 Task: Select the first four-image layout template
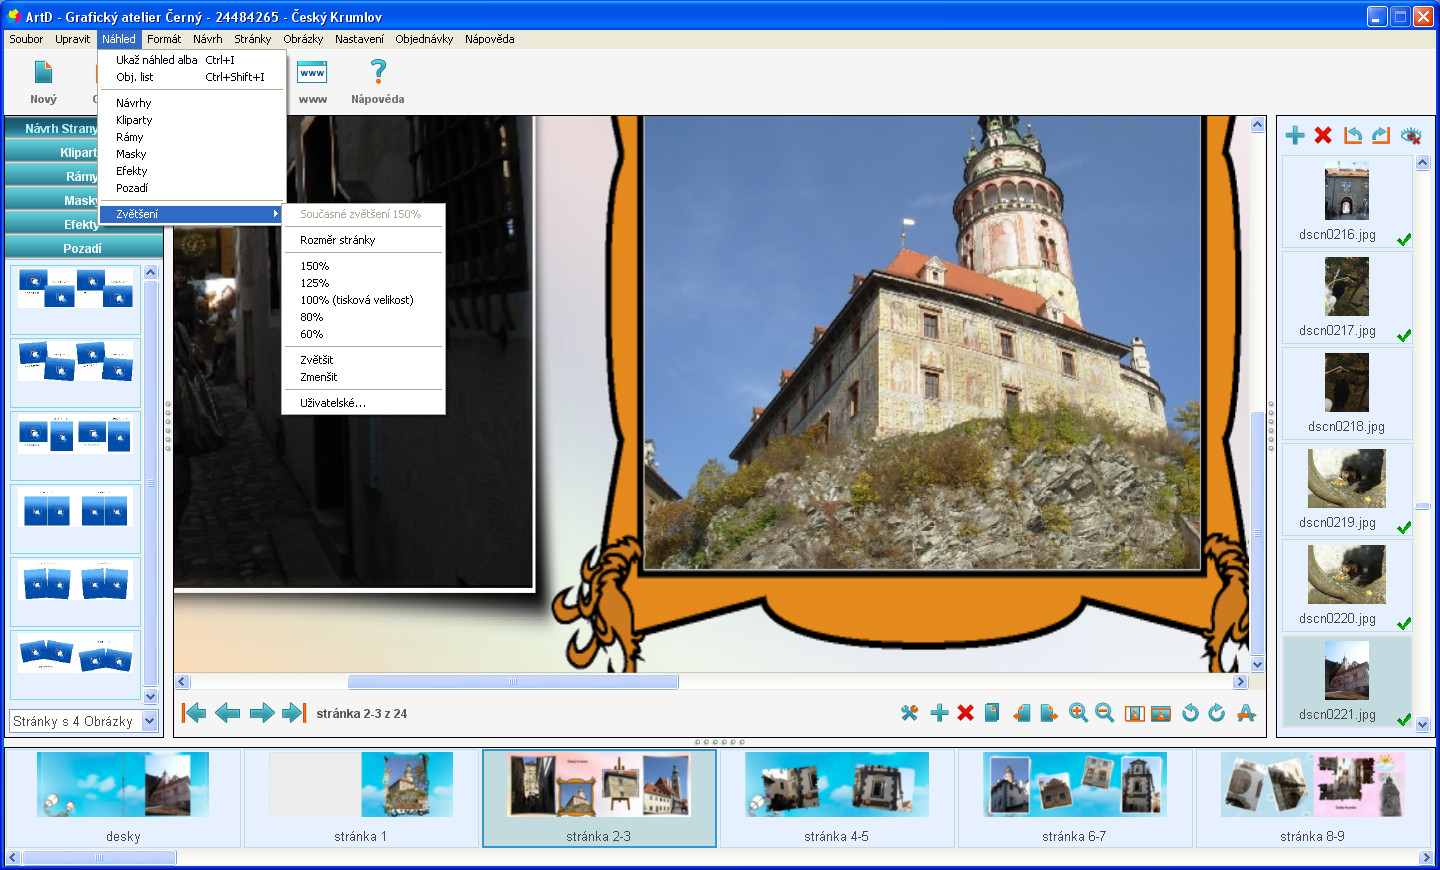(x=76, y=299)
